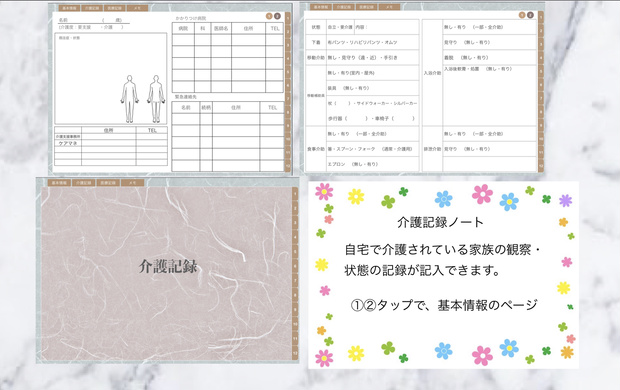
Task: Jump to side tab 12 on hospital-table page
Action: tap(288, 166)
